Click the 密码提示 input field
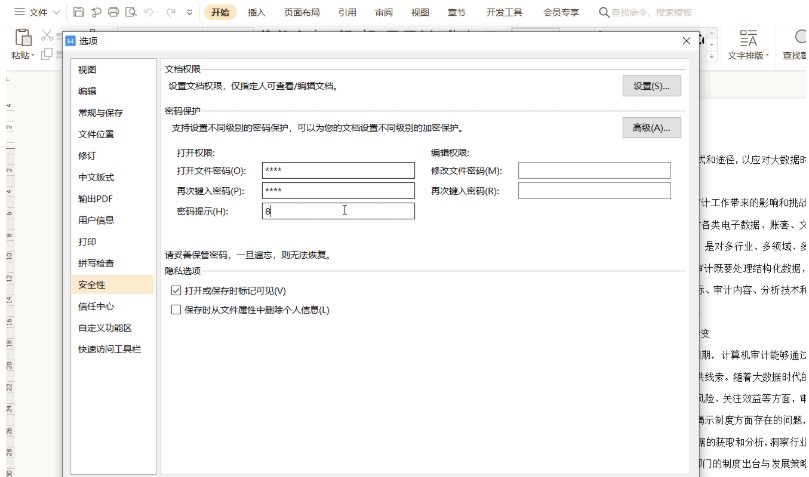 click(x=338, y=211)
